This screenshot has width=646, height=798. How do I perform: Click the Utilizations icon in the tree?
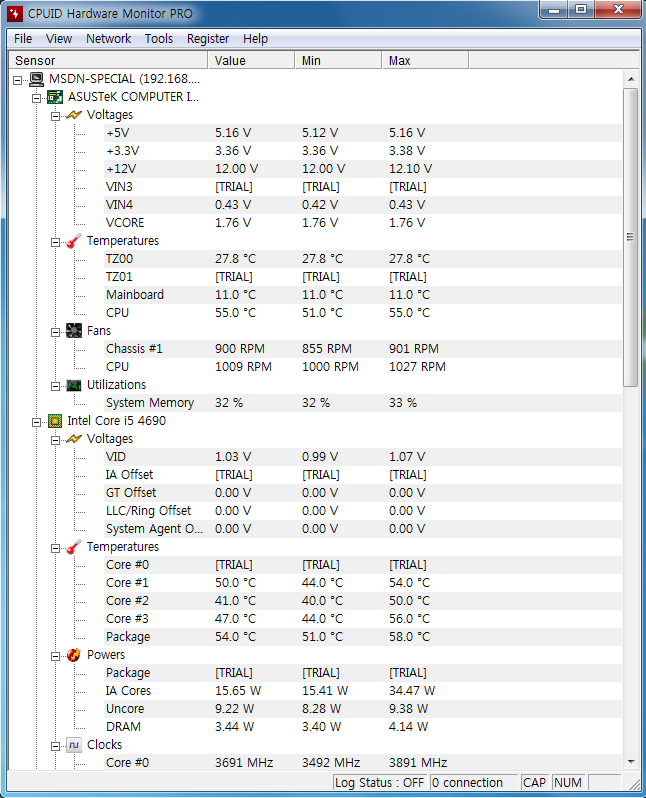(73, 385)
